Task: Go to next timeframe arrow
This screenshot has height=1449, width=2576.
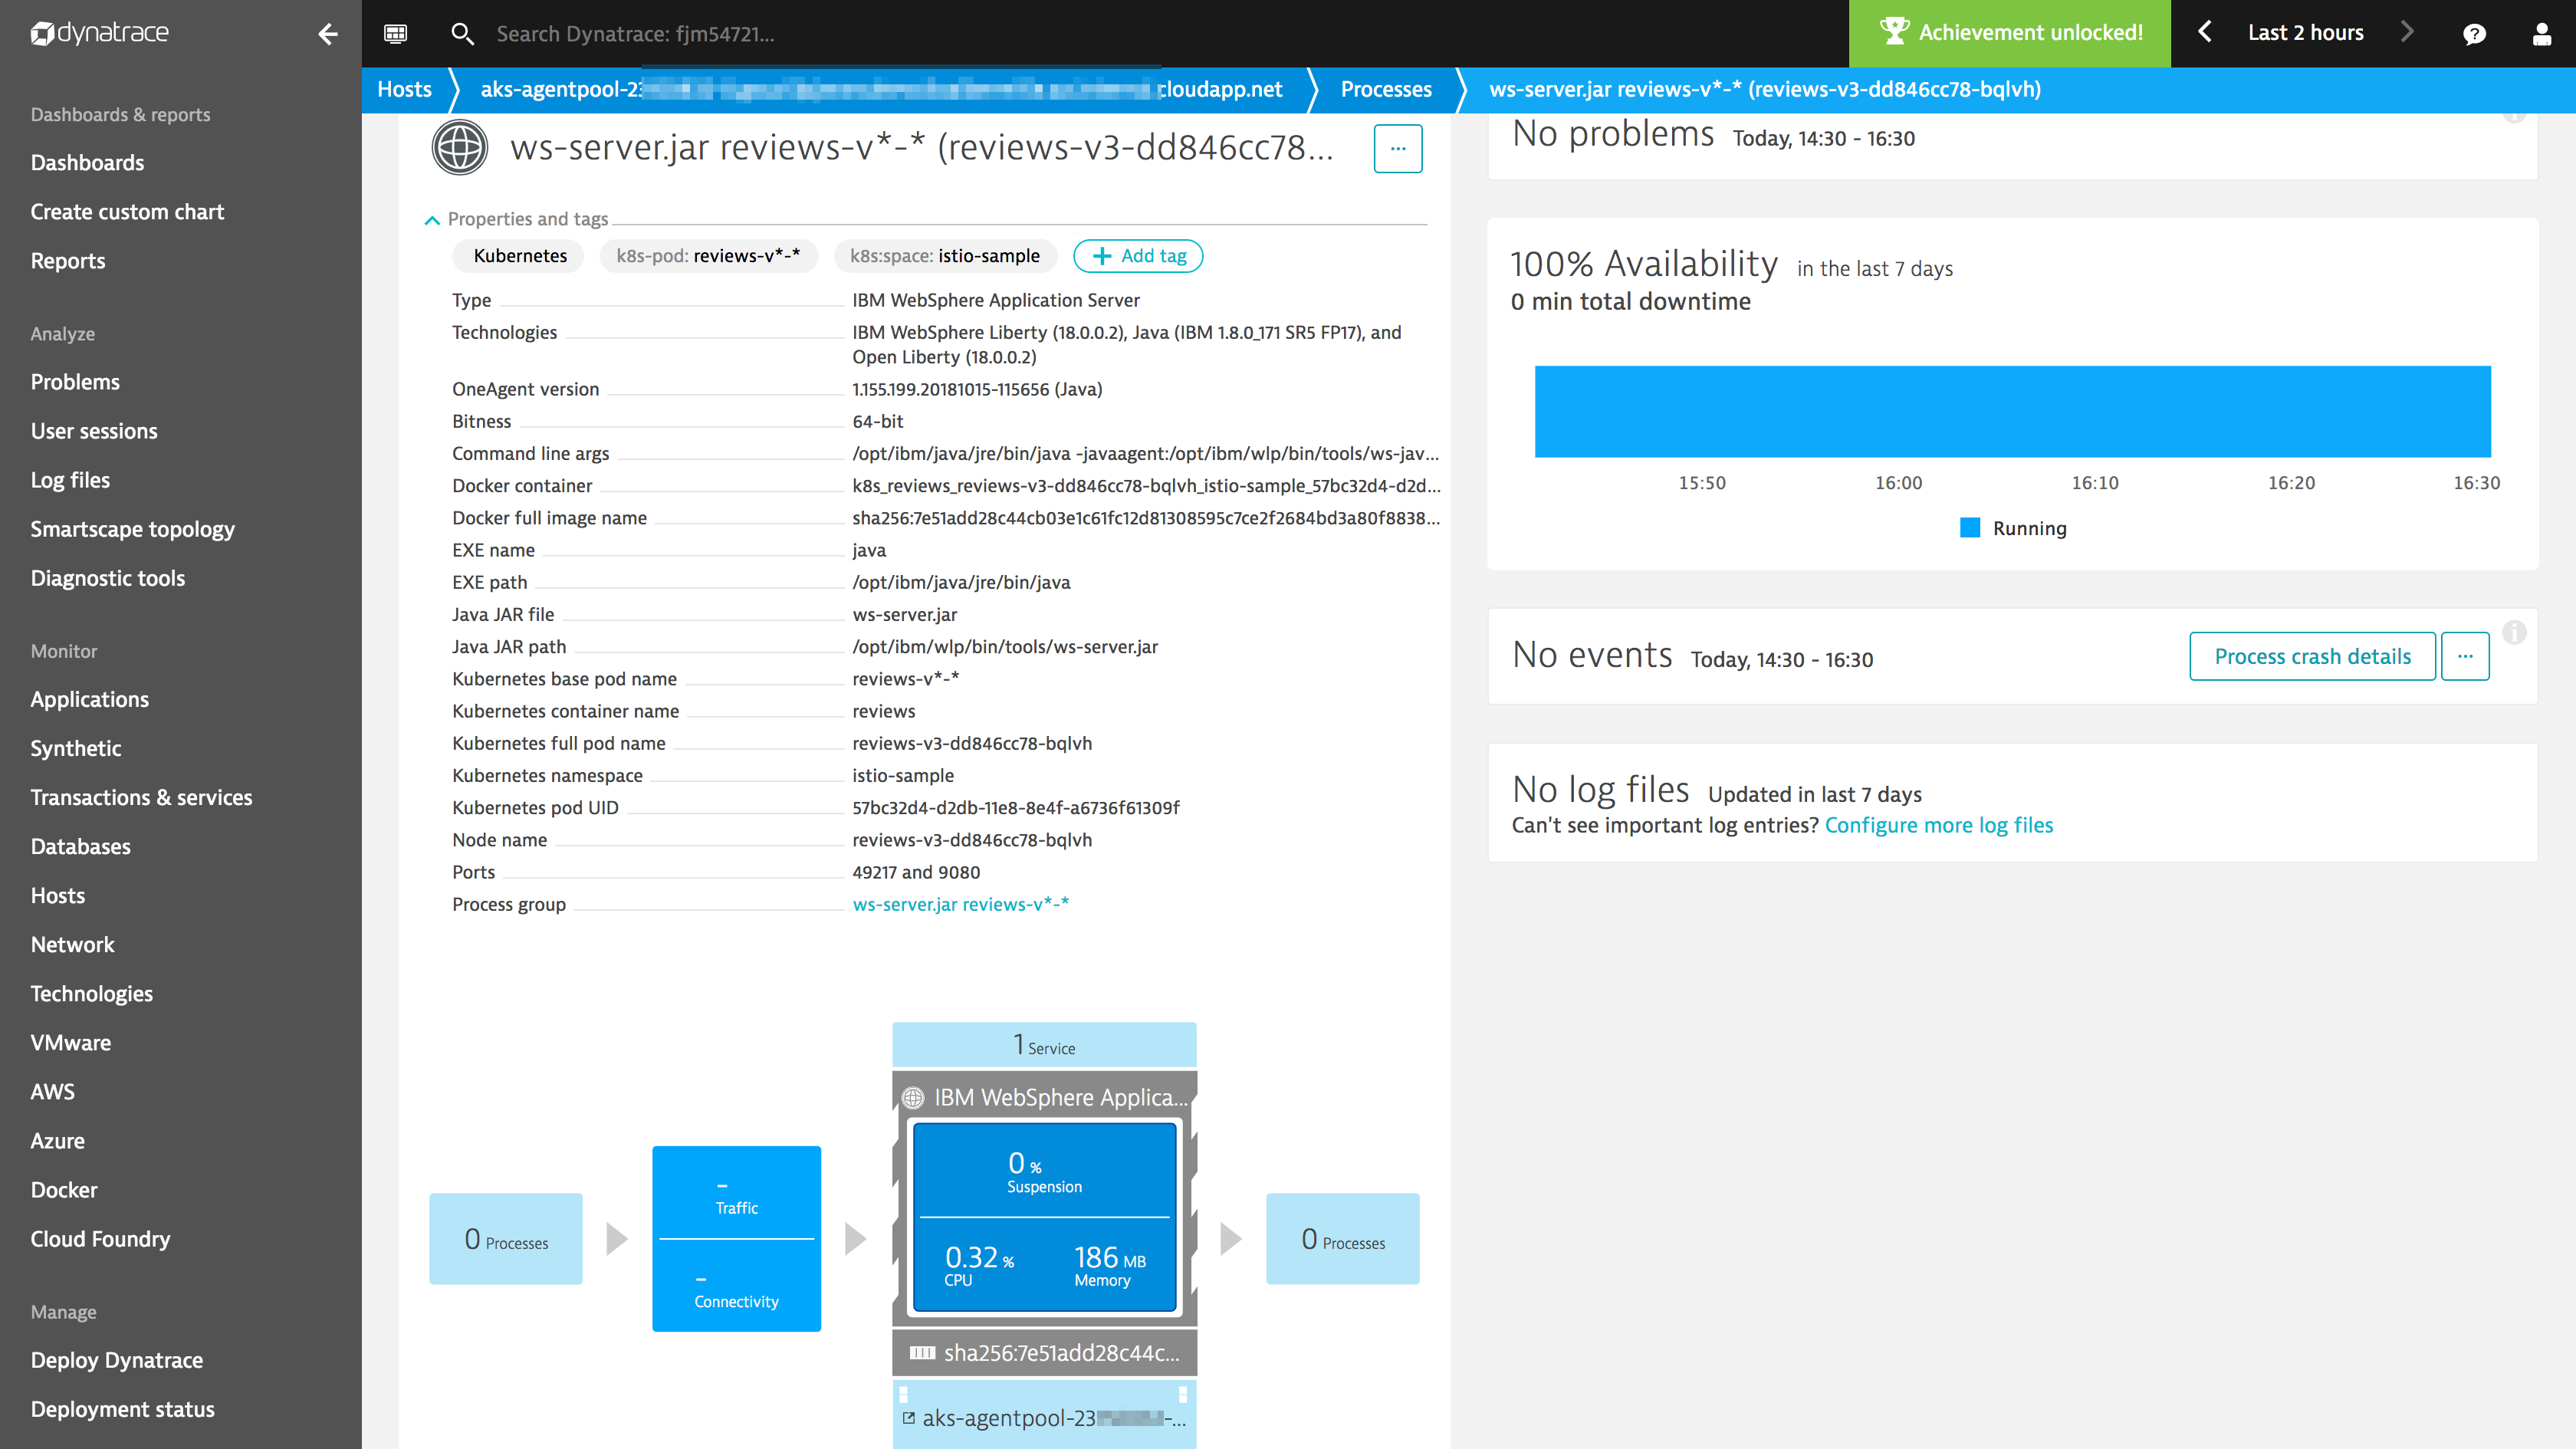Action: click(x=2407, y=32)
